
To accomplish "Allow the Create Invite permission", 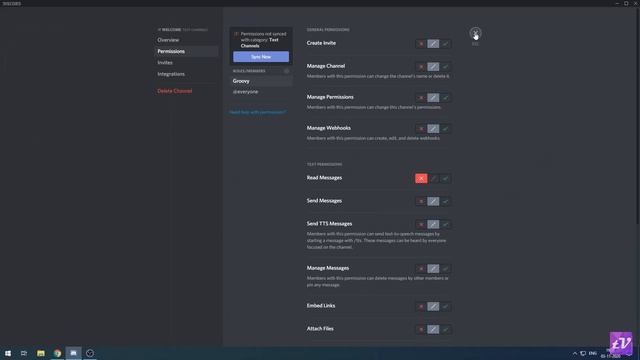I will pyautogui.click(x=445, y=44).
